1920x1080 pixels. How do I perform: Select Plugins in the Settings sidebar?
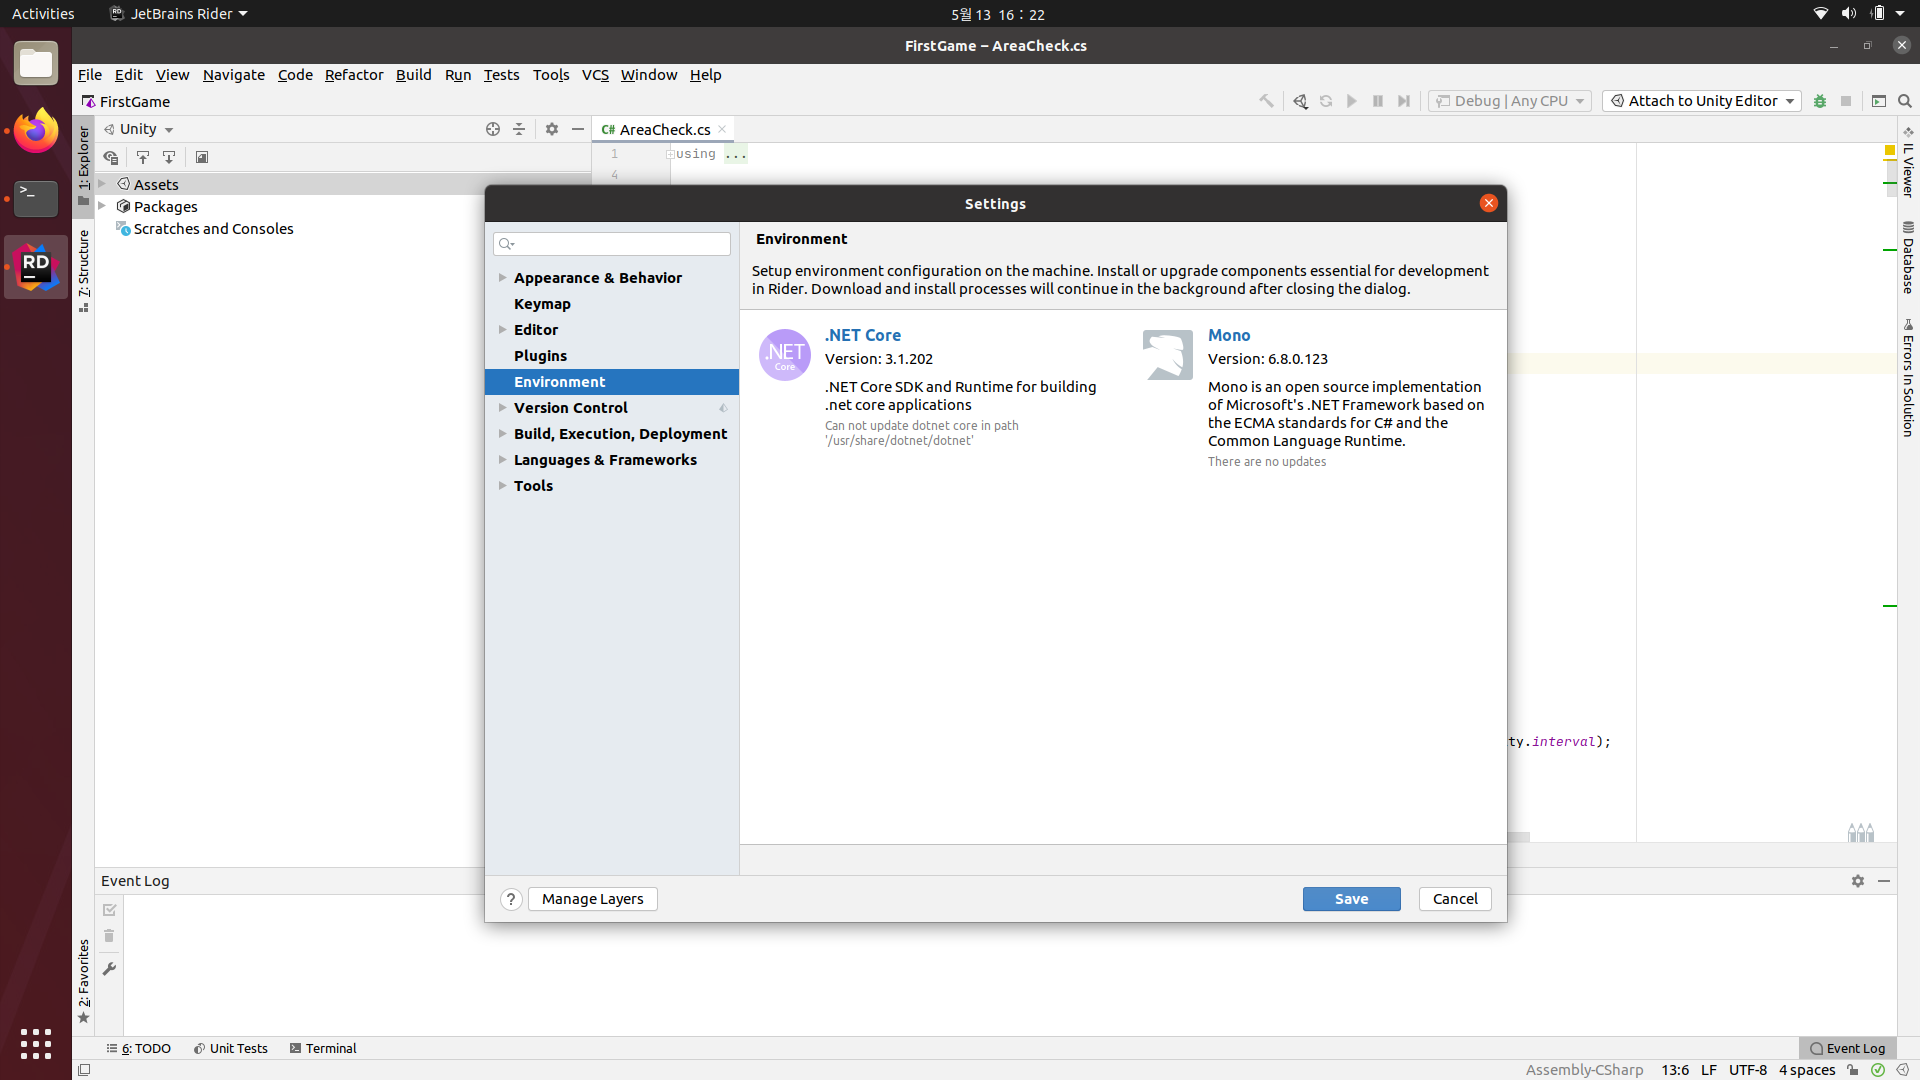pyautogui.click(x=540, y=356)
